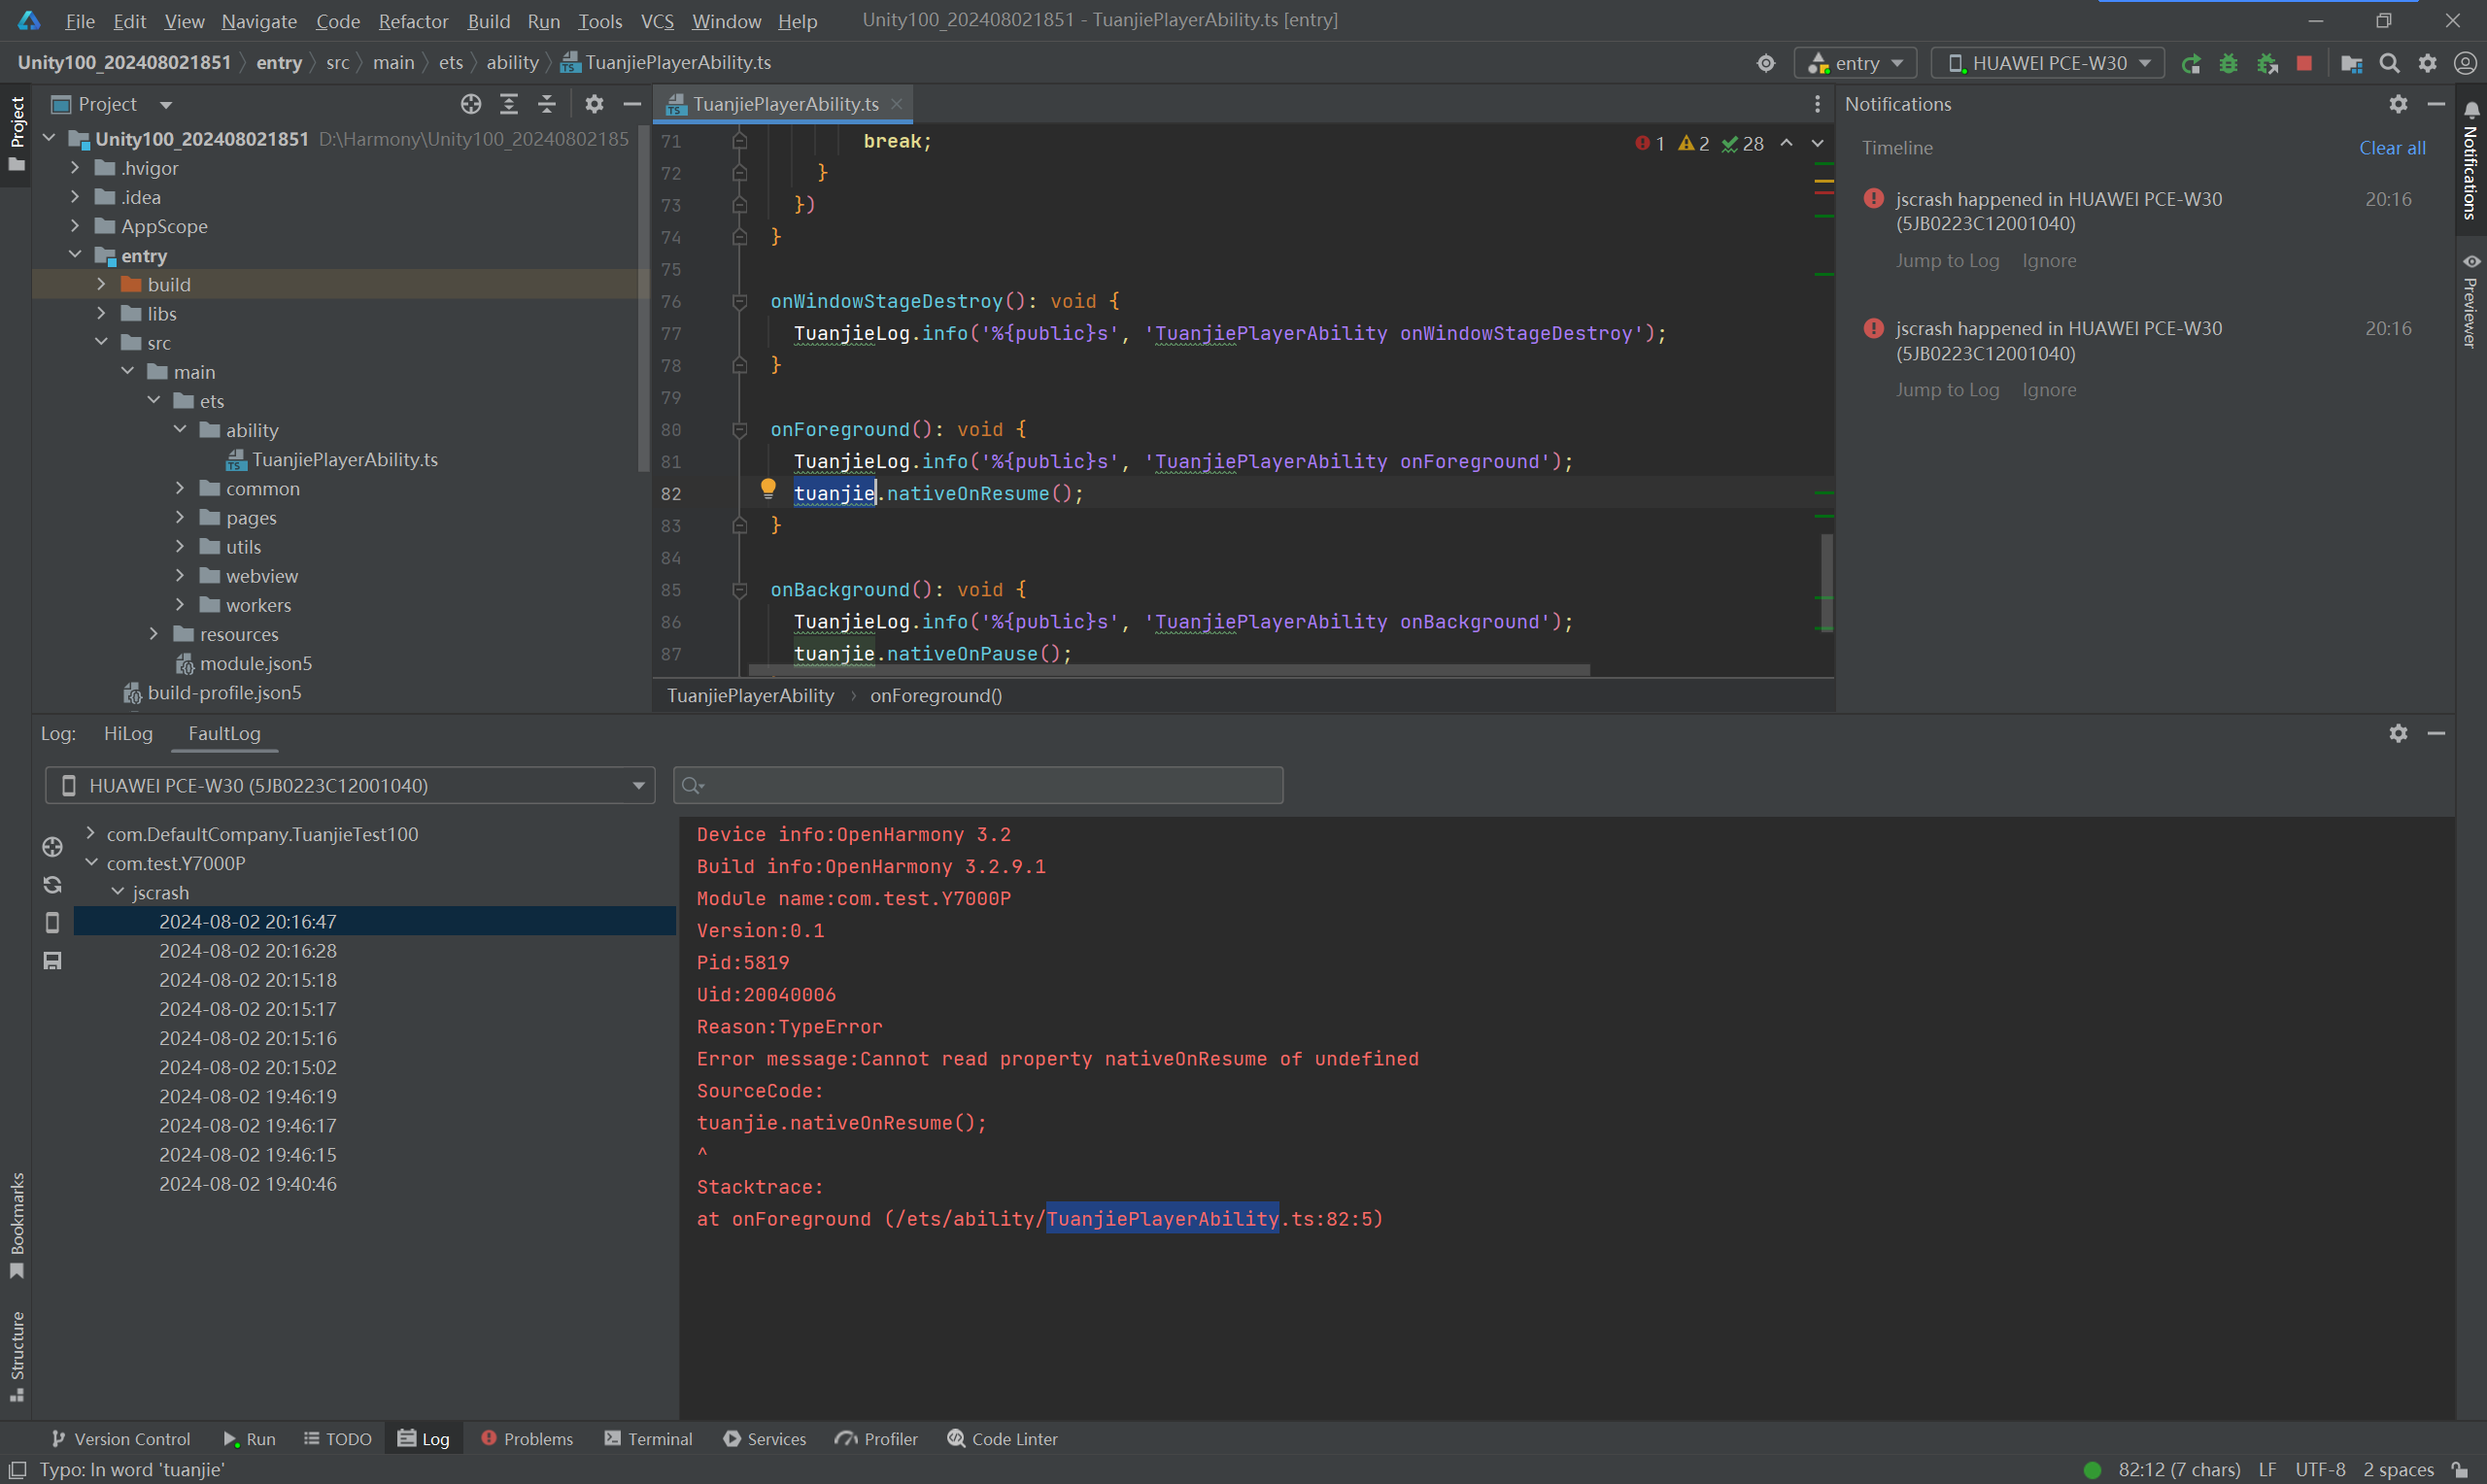Hide the Project panel with minus icon
This screenshot has height=1484, width=2487.
632,104
